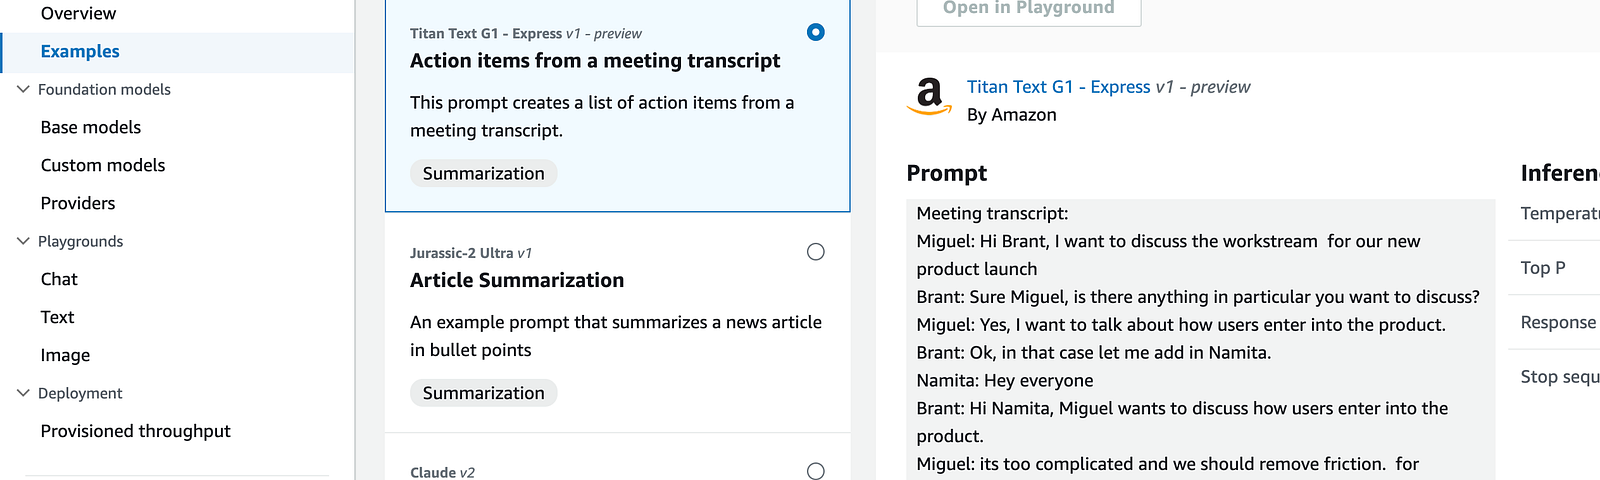This screenshot has height=480, width=1600.
Task: Collapse the Deployment section chevron
Action: coord(23,393)
